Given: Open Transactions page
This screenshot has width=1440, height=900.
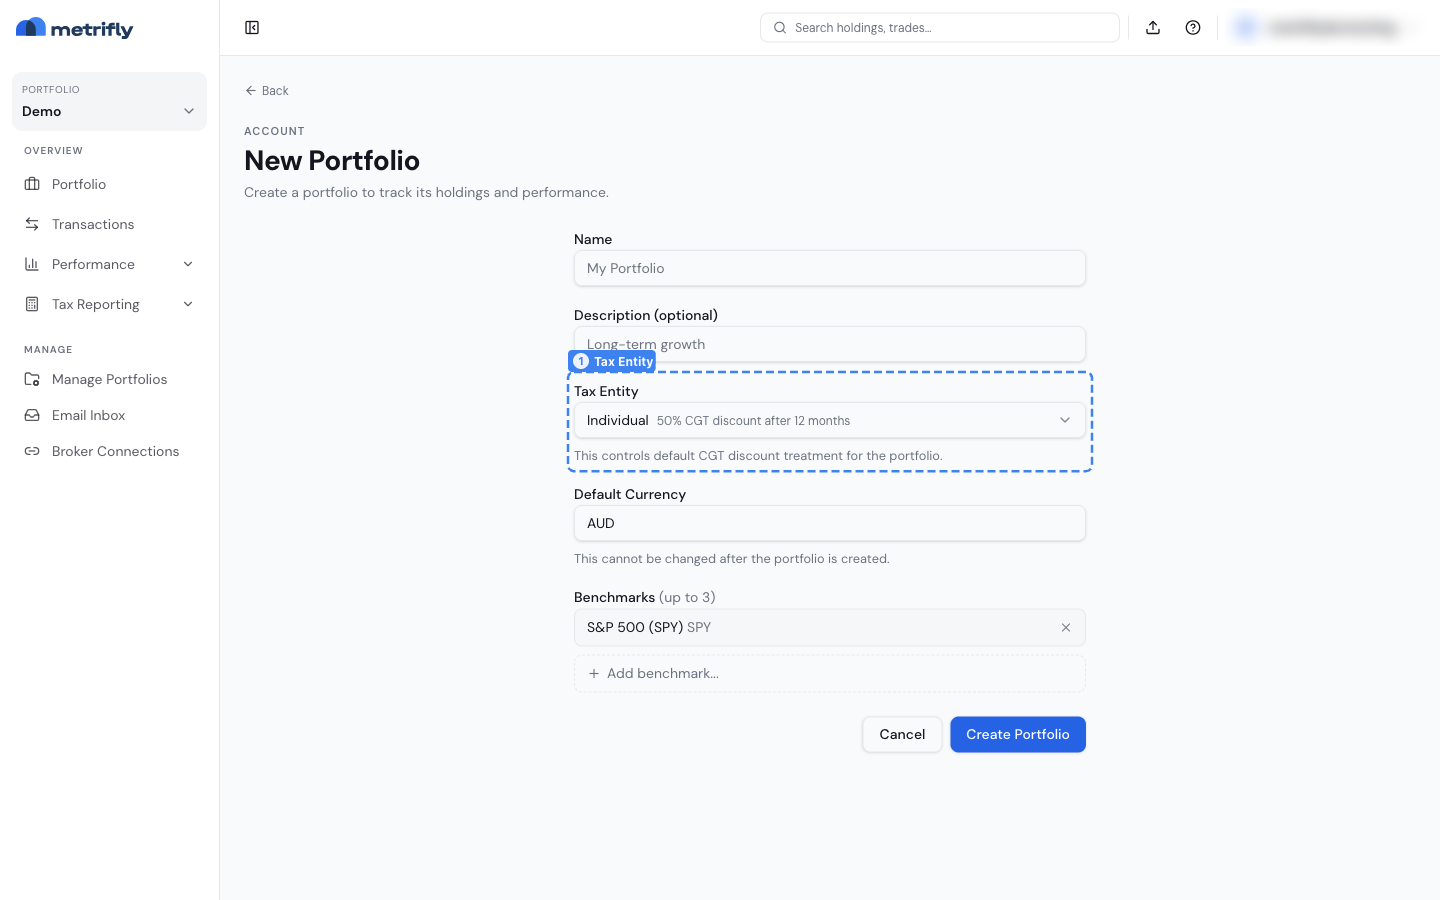Looking at the screenshot, I should pyautogui.click(x=109, y=224).
